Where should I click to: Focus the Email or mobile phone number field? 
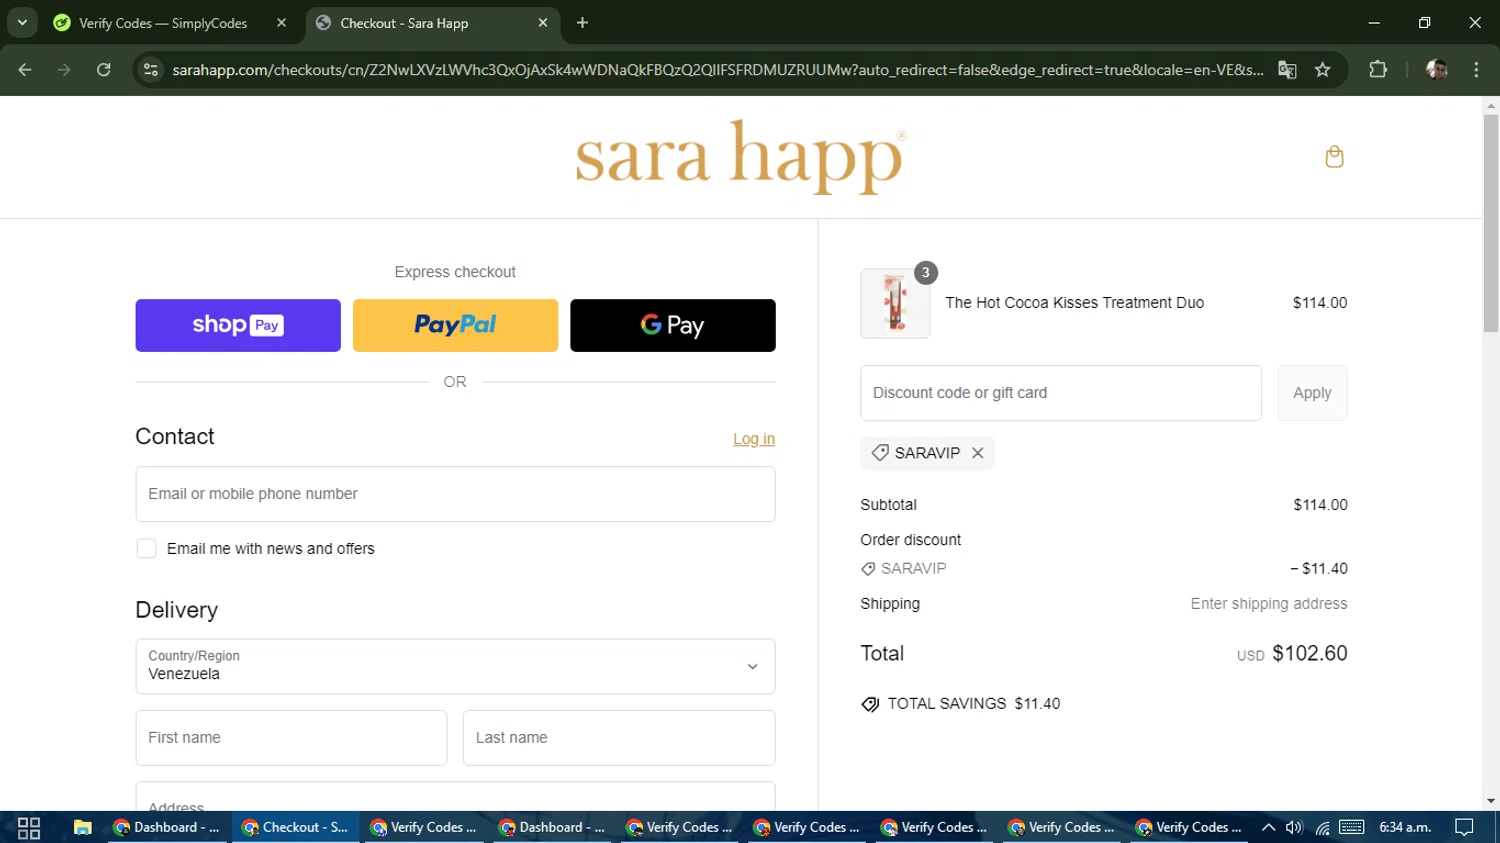pyautogui.click(x=455, y=494)
